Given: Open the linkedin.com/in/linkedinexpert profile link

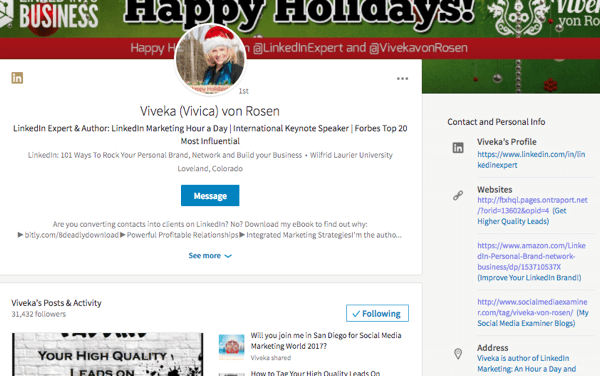Looking at the screenshot, I should click(x=531, y=160).
